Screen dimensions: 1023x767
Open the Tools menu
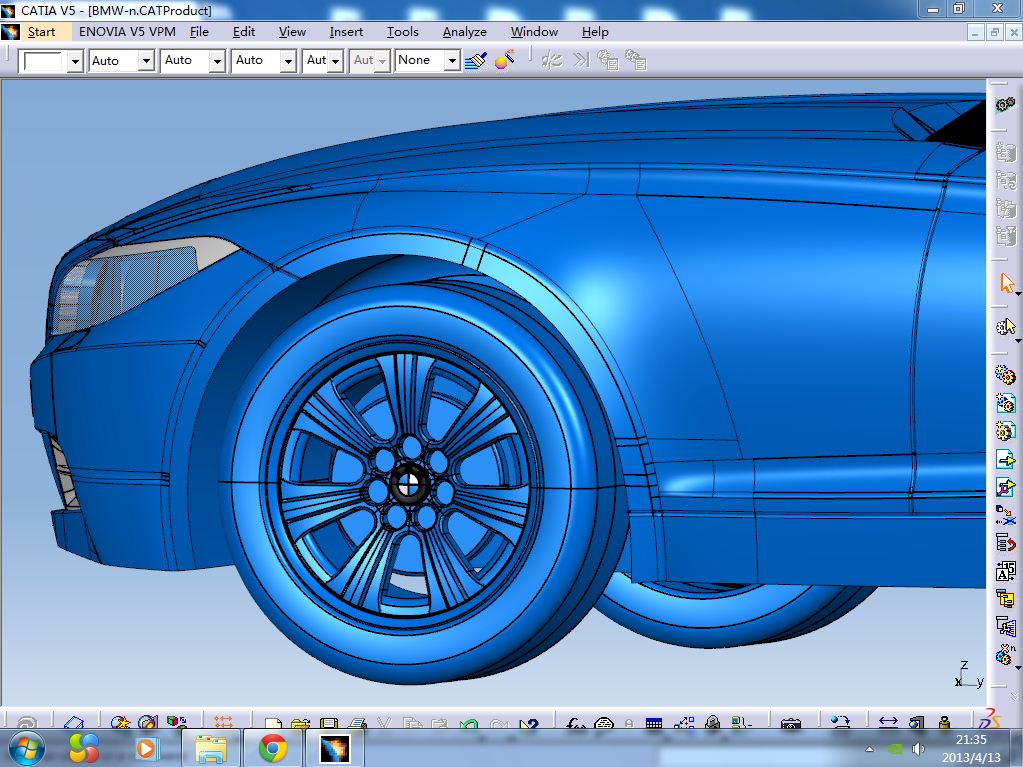coord(403,31)
